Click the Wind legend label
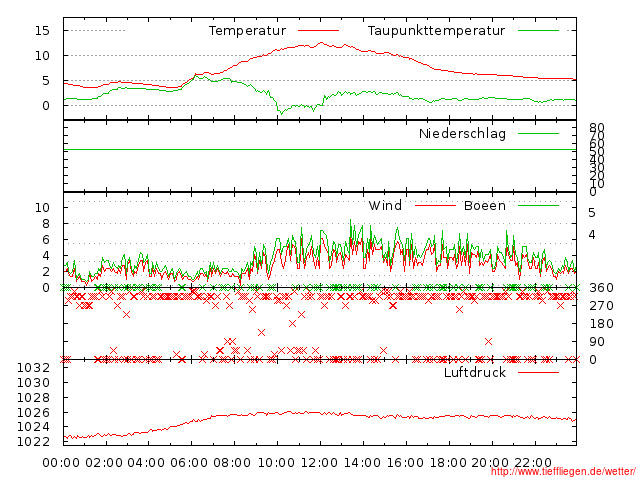 [385, 205]
